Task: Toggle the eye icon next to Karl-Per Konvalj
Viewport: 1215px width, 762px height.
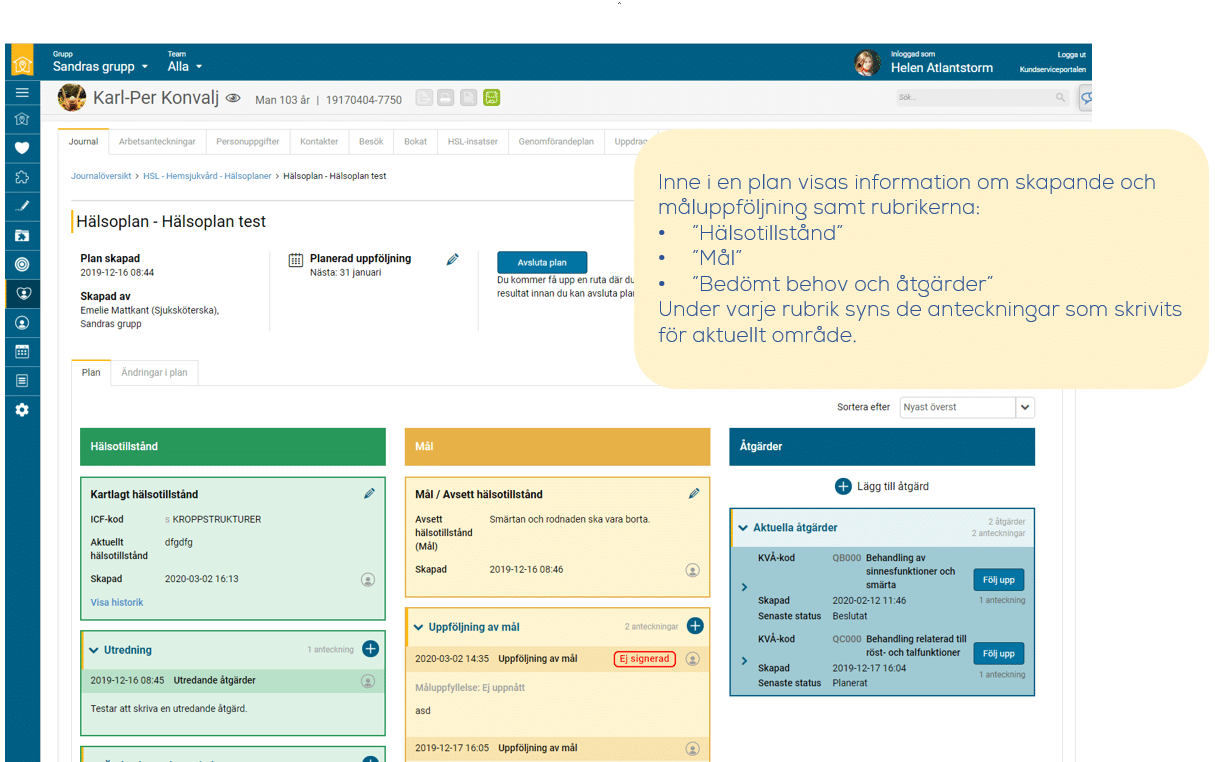Action: pyautogui.click(x=233, y=99)
